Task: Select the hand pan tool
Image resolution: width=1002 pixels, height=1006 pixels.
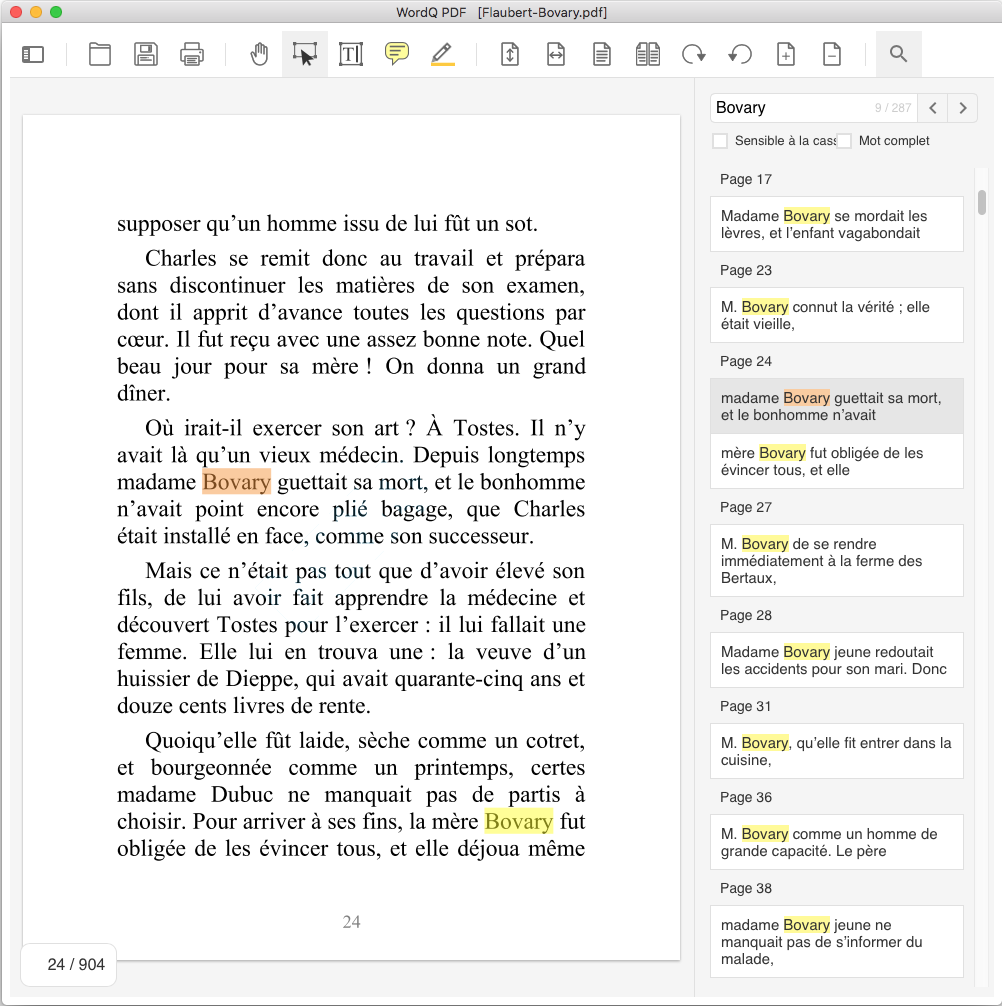Action: 259,55
